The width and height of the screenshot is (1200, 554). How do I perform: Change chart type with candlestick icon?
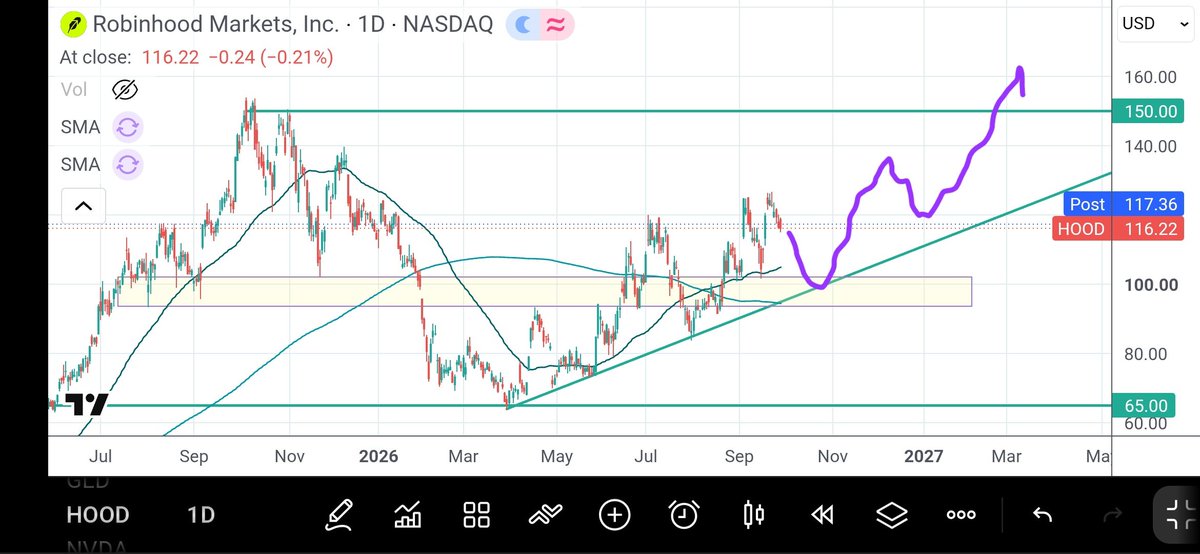753,515
